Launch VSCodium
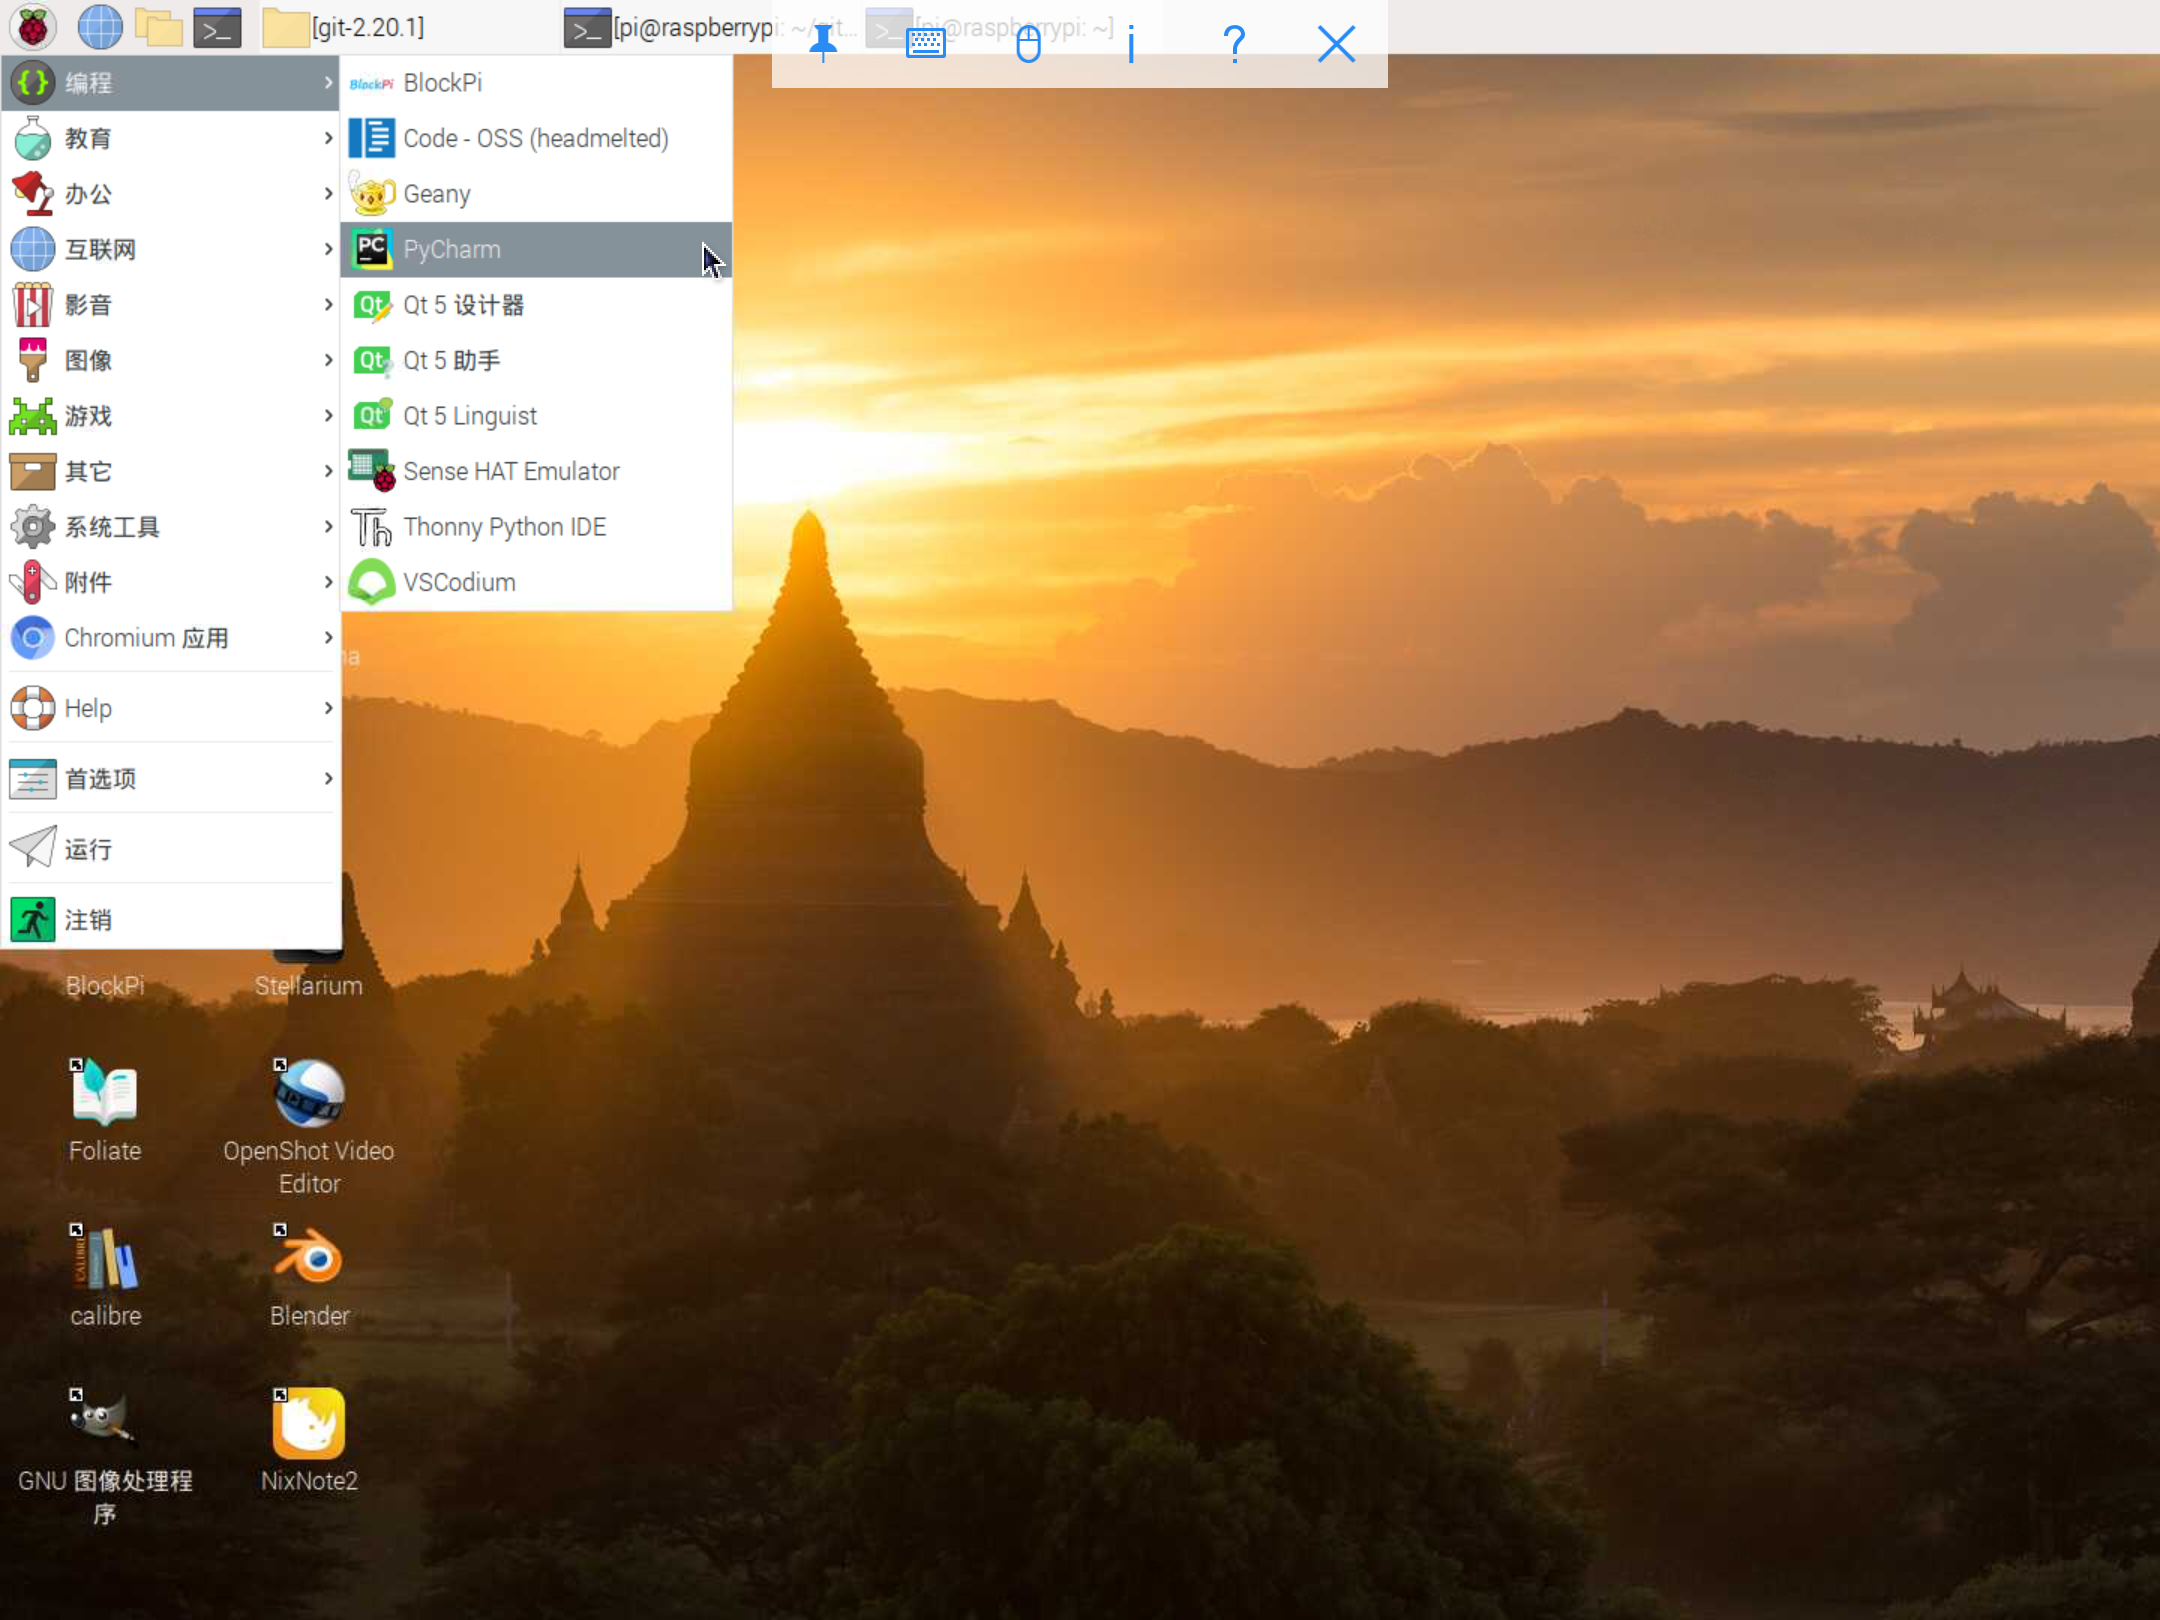The image size is (2160, 1620). (537, 582)
